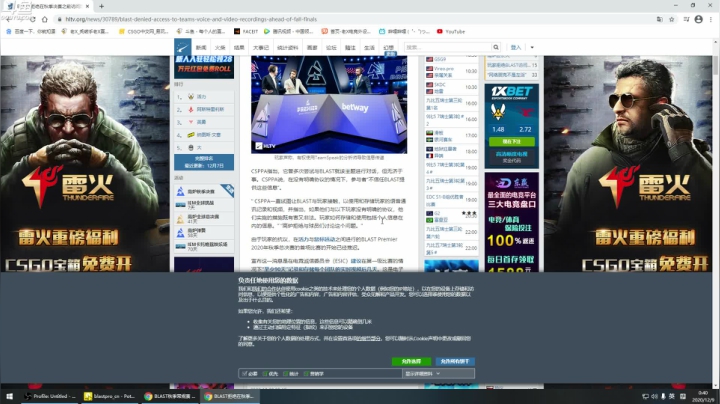Go to Chrome home page
The width and height of the screenshot is (720, 404).
[x=45, y=19]
